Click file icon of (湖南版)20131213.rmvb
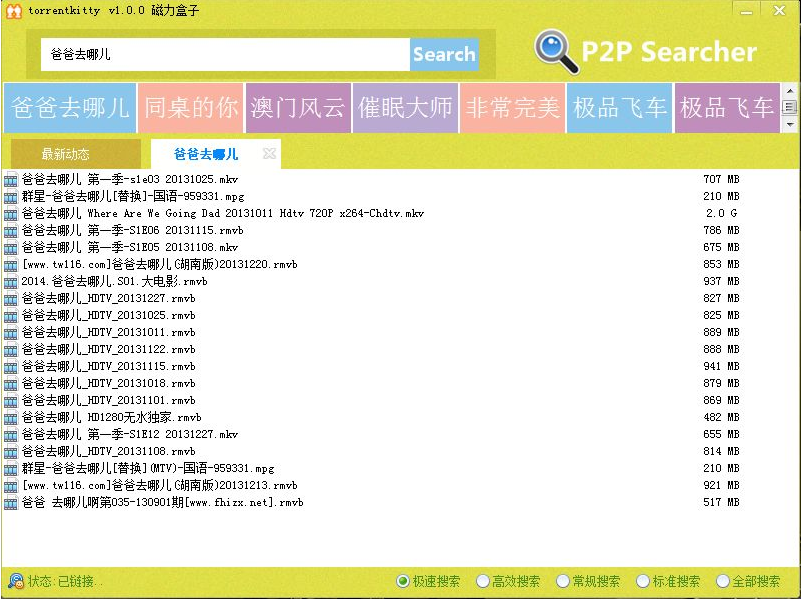This screenshot has width=801, height=601. pyautogui.click(x=11, y=486)
